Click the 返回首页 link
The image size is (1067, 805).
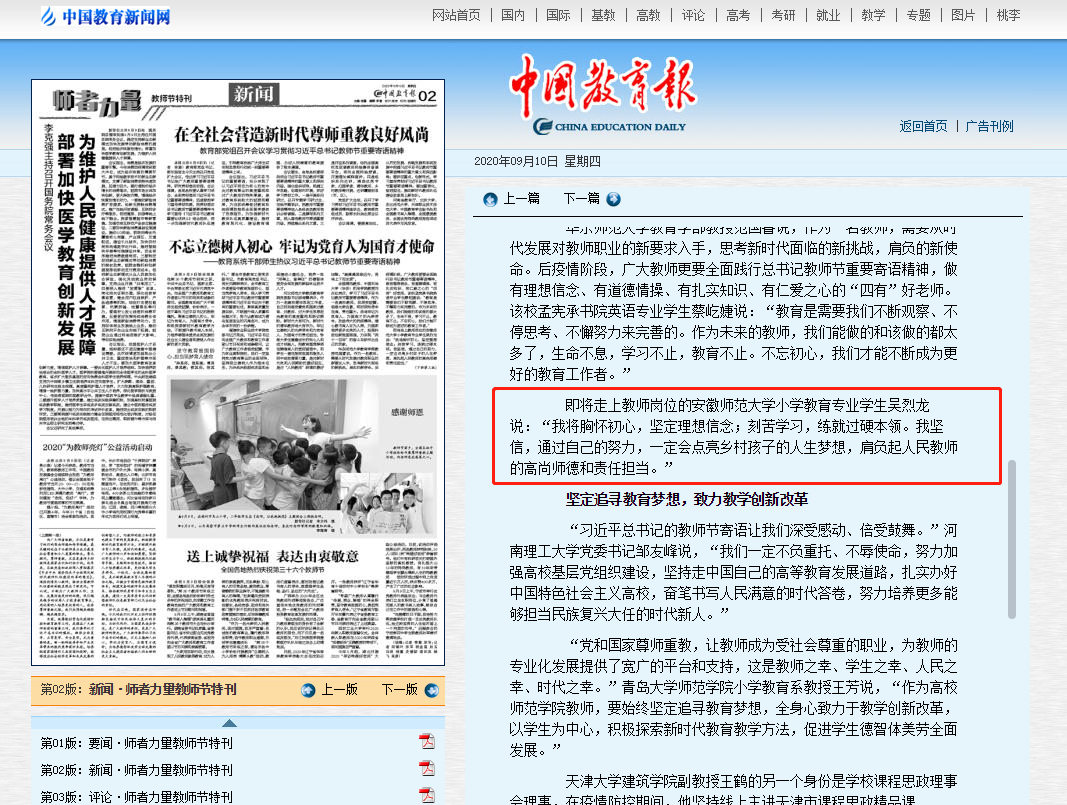(x=923, y=126)
